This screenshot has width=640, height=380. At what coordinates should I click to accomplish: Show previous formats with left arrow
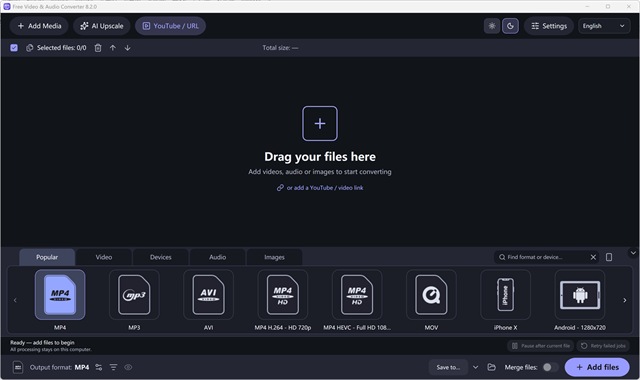pyautogui.click(x=15, y=300)
